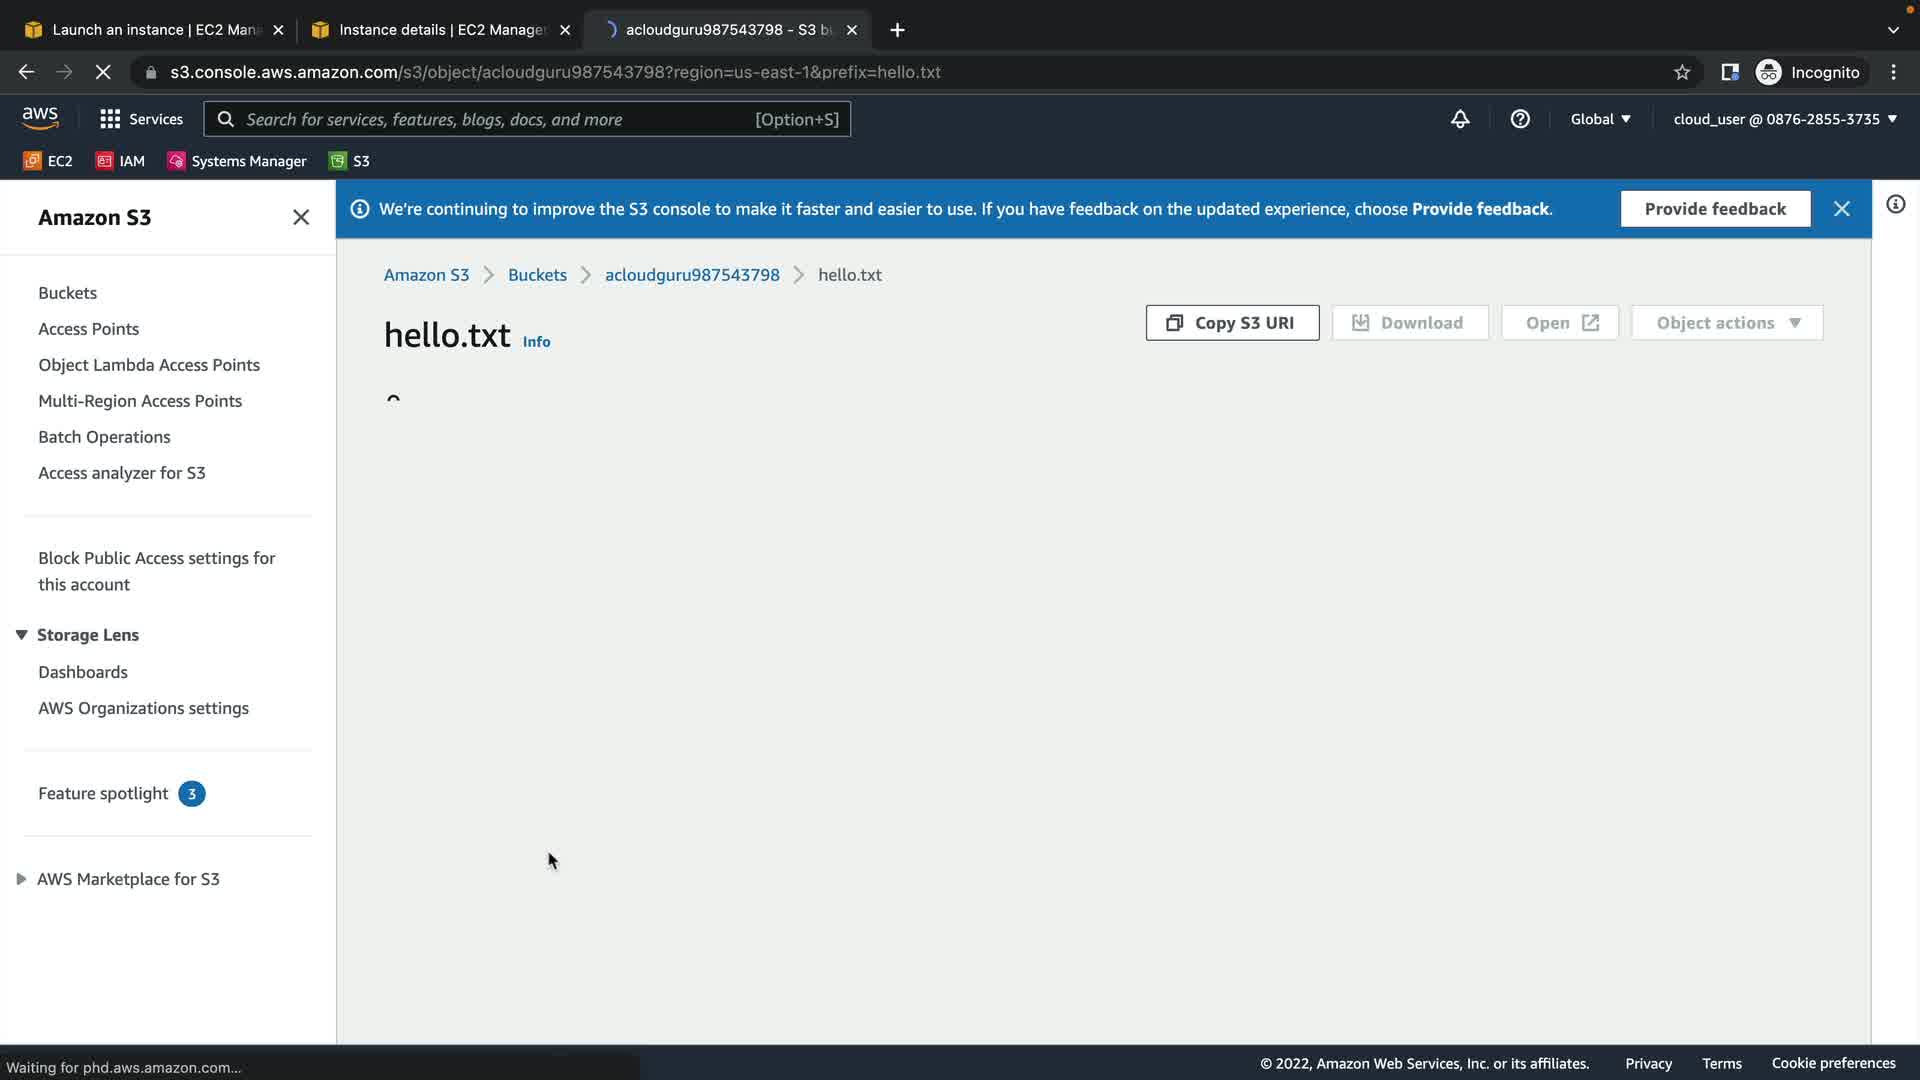This screenshot has width=1920, height=1080.
Task: Collapse the Amazon S3 navigation sidebar
Action: [300, 217]
